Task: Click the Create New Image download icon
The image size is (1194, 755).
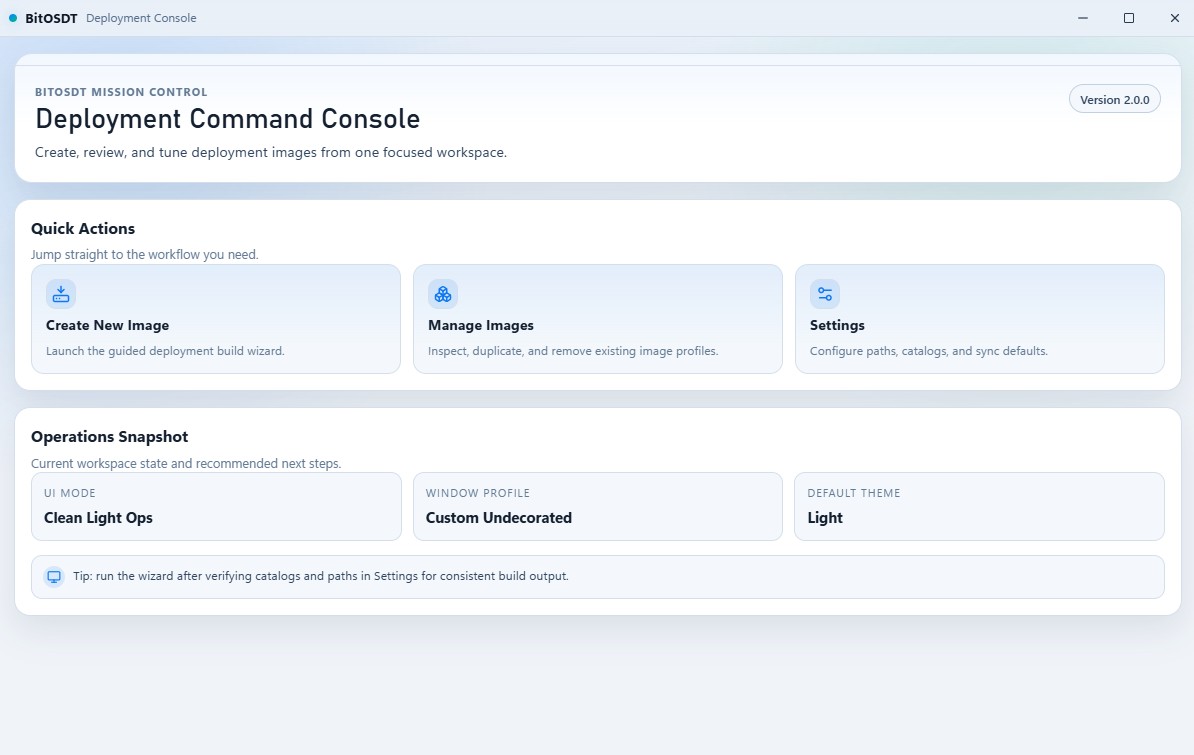Action: point(61,294)
